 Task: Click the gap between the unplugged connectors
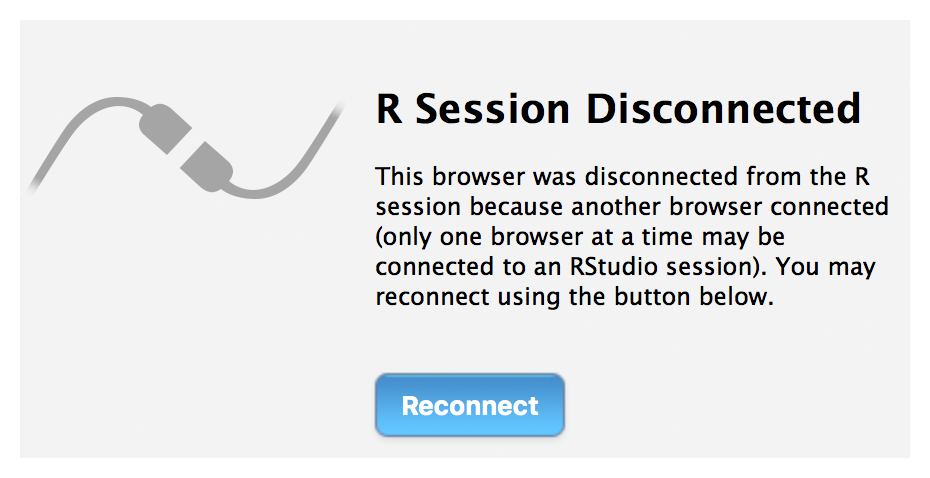pyautogui.click(x=186, y=148)
